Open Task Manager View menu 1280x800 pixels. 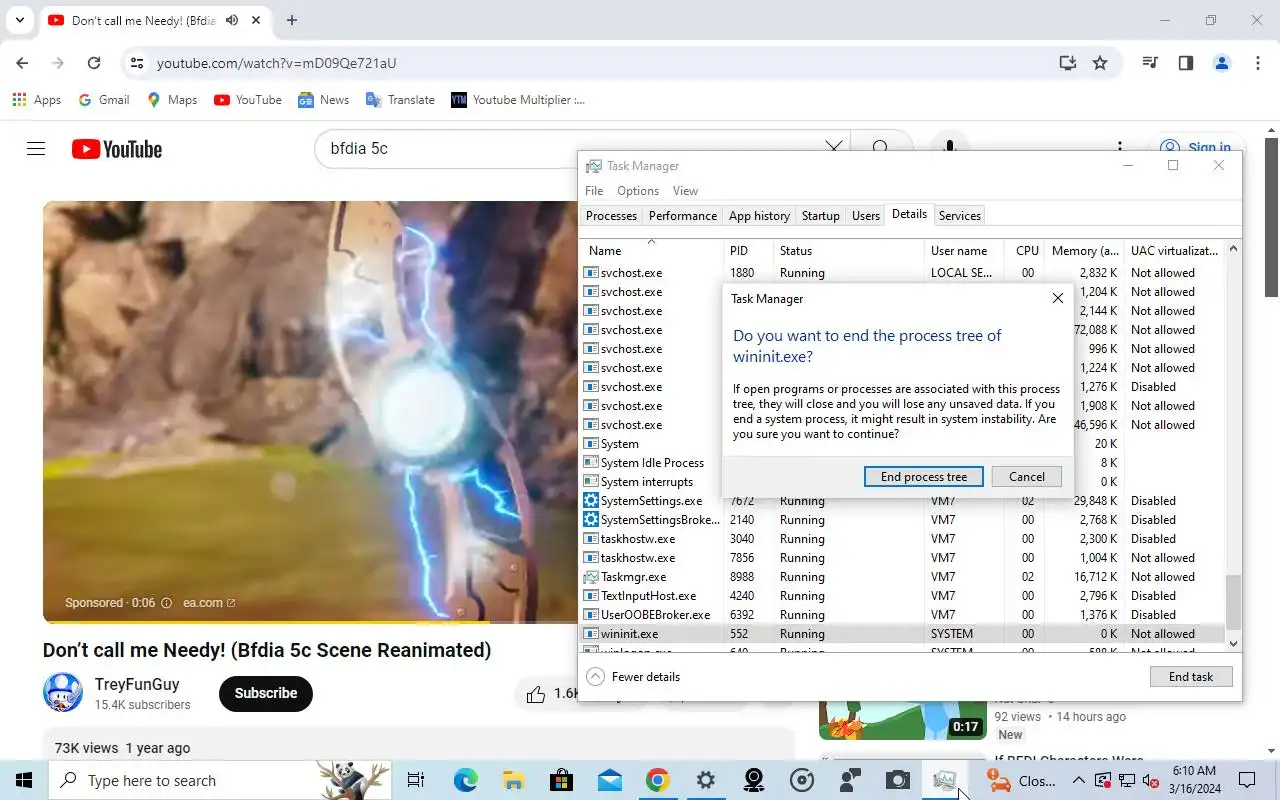(x=685, y=191)
